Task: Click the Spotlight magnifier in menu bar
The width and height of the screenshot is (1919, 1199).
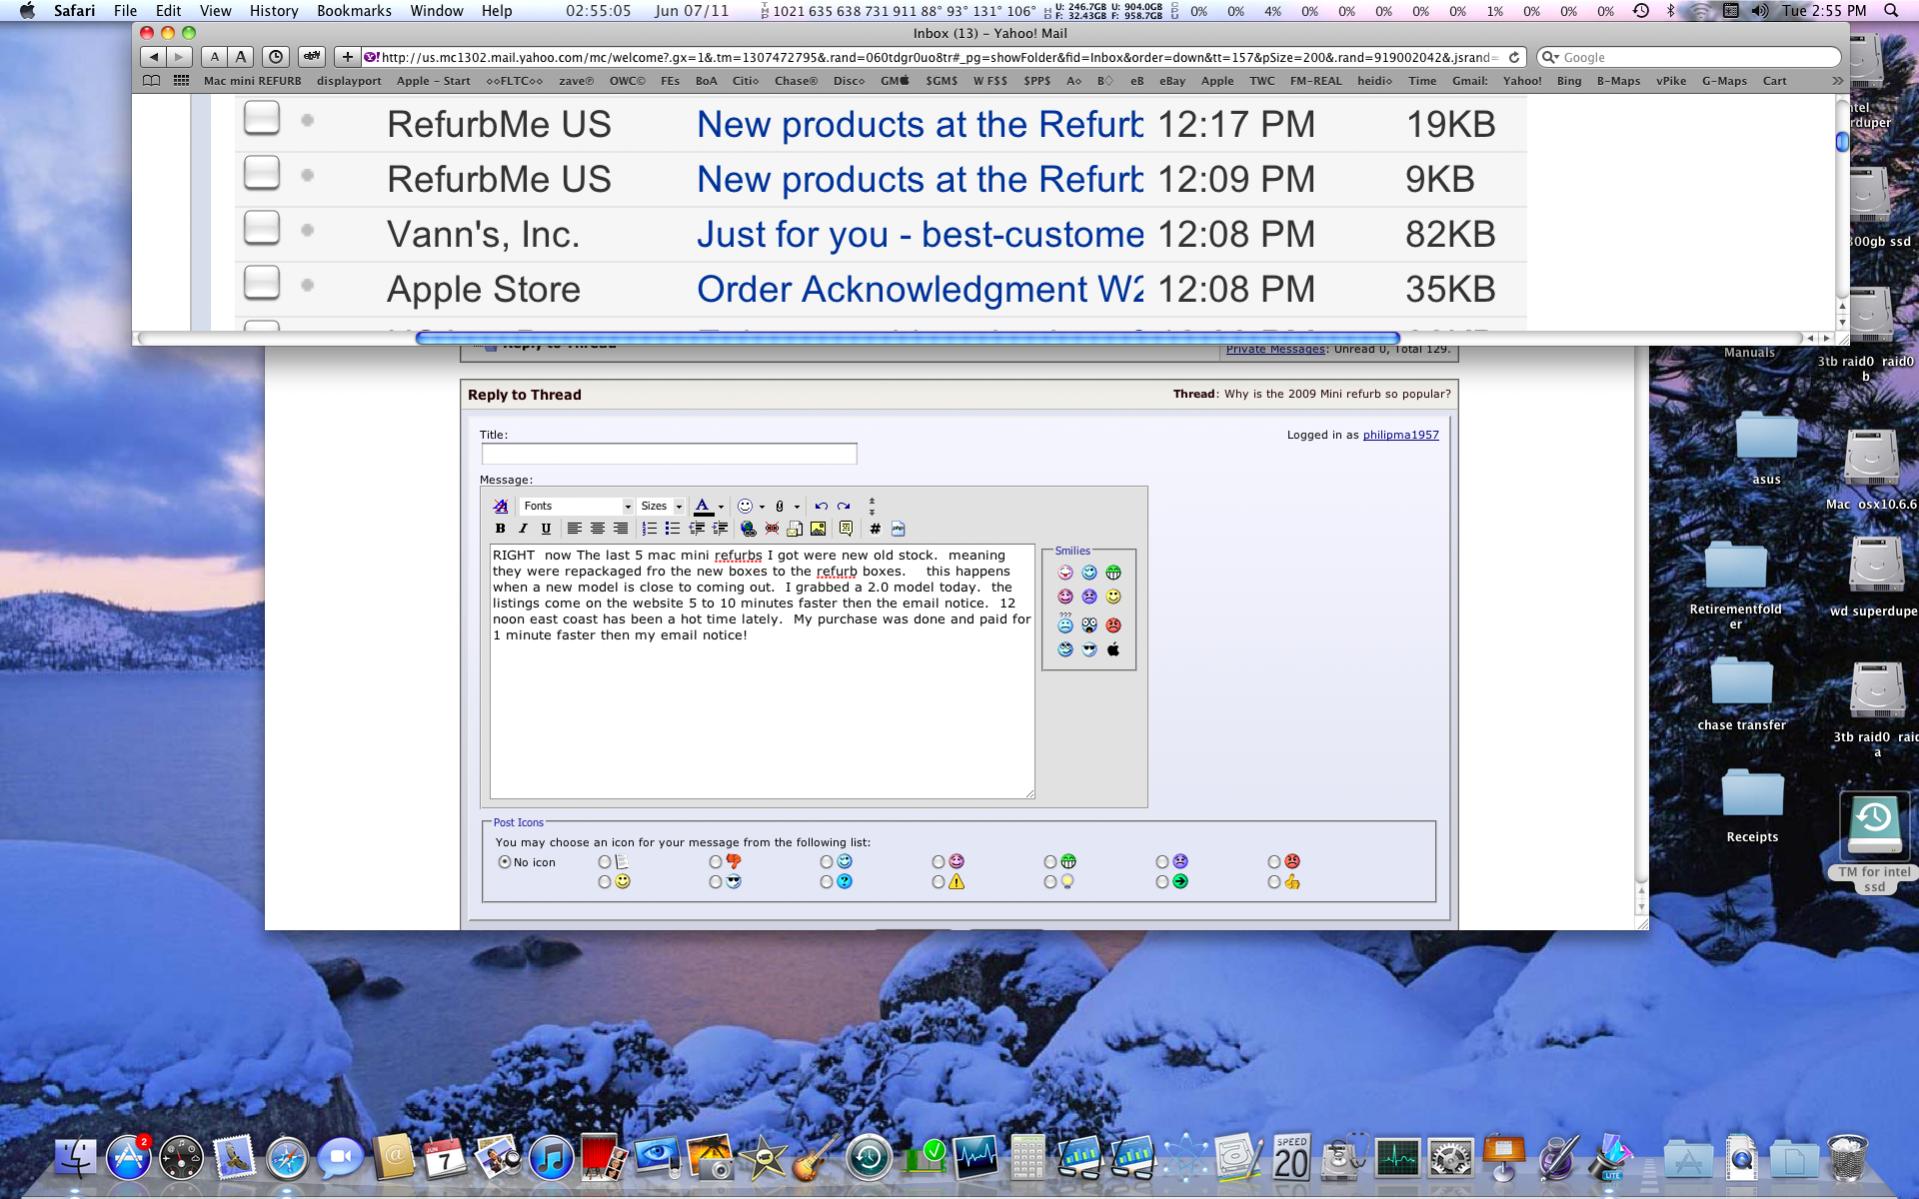Action: point(1890,11)
